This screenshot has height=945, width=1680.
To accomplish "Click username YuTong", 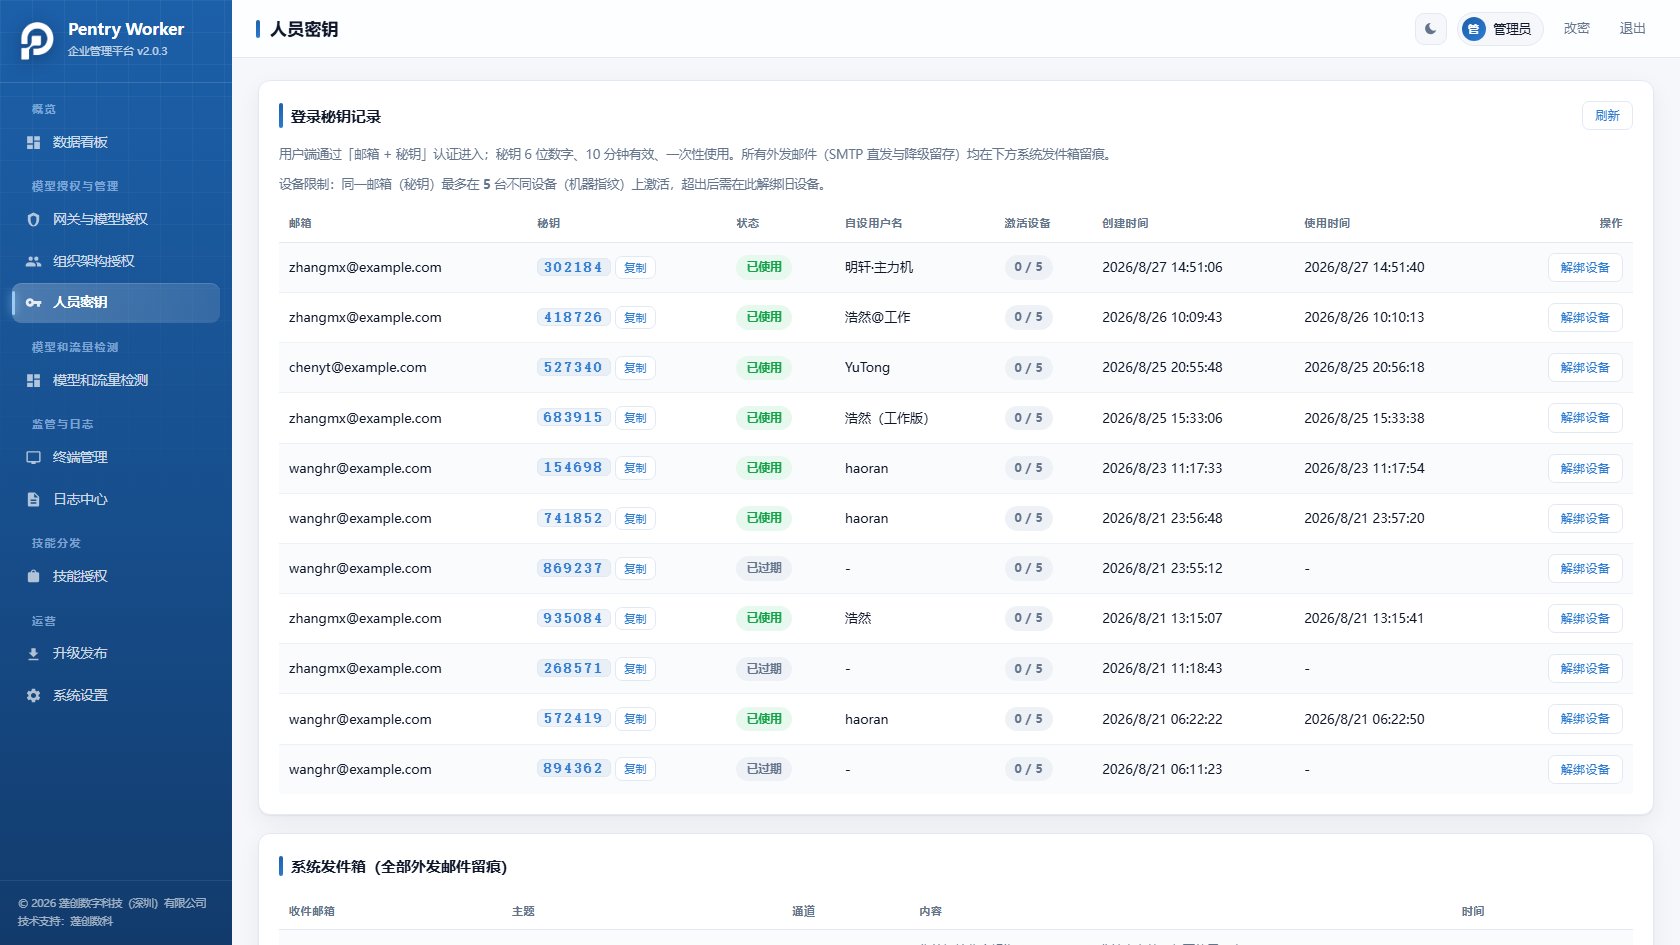I will [x=867, y=367].
